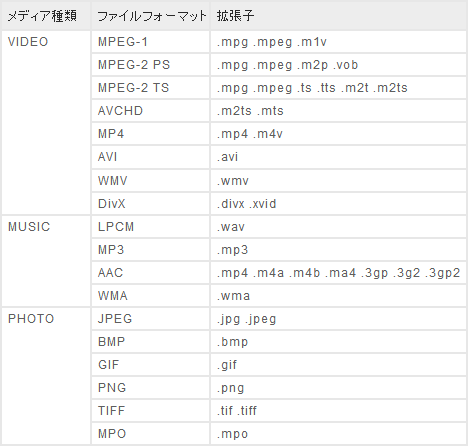
Task: Select the '.mp4 .m4v' extensions cell
Action: [338, 134]
